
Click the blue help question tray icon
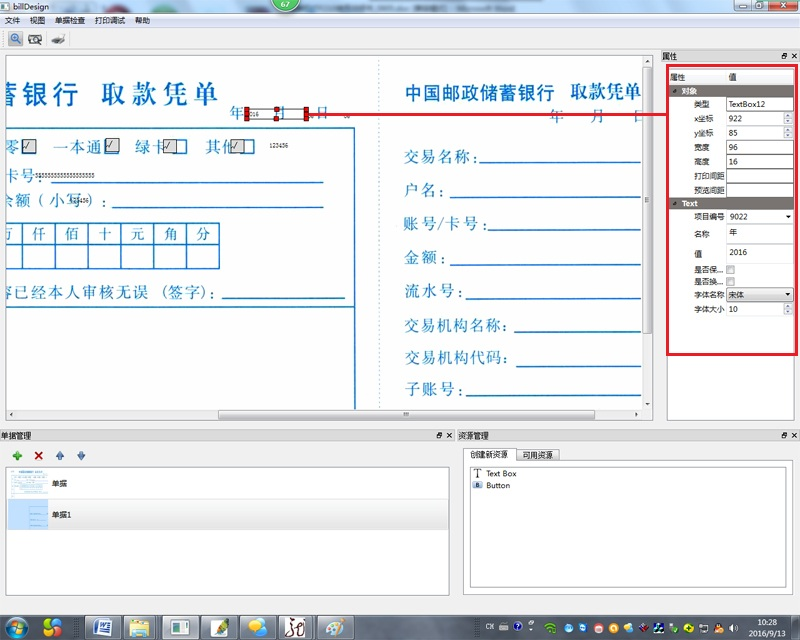[518, 626]
